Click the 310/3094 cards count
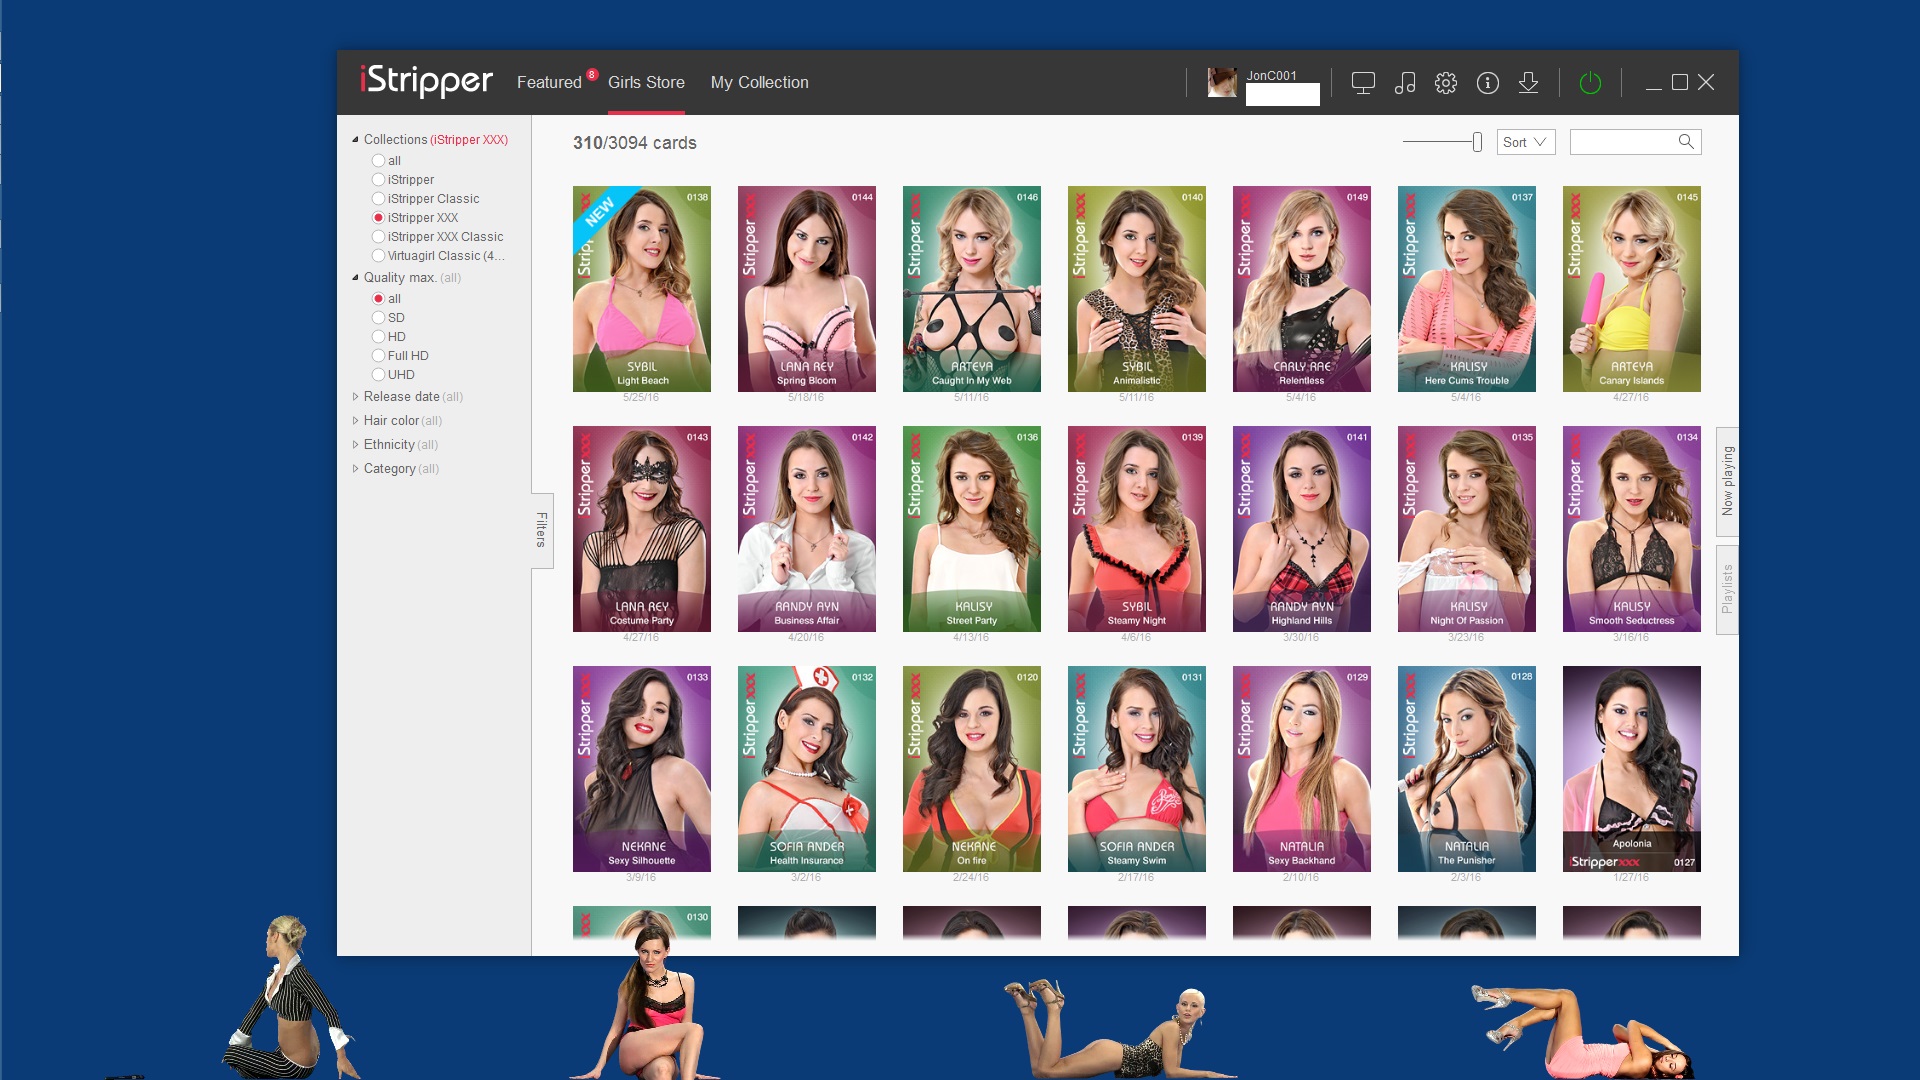 coord(634,143)
